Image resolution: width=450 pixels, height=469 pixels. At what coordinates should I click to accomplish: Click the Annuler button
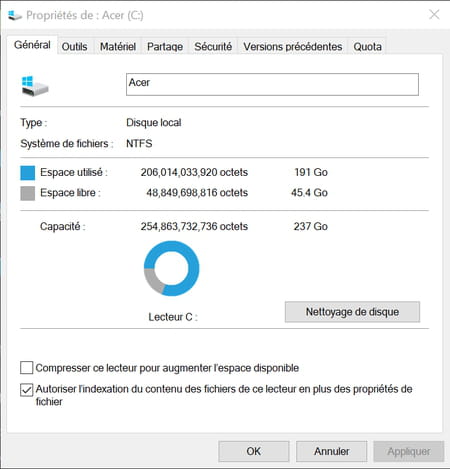(331, 451)
